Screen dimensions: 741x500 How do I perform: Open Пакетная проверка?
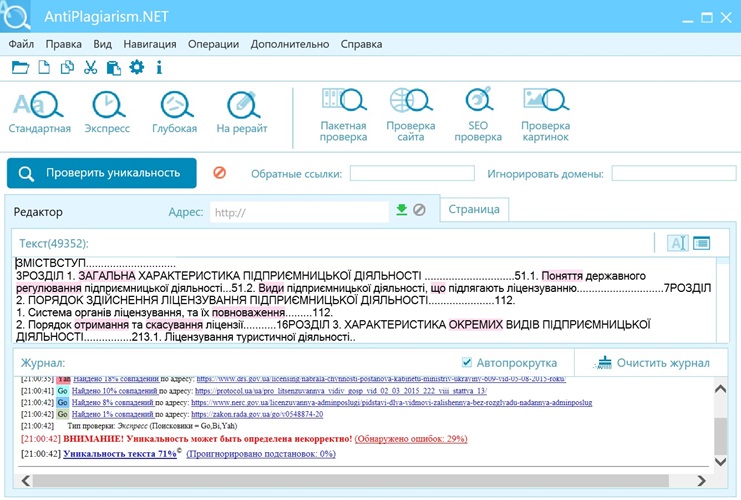point(344,115)
